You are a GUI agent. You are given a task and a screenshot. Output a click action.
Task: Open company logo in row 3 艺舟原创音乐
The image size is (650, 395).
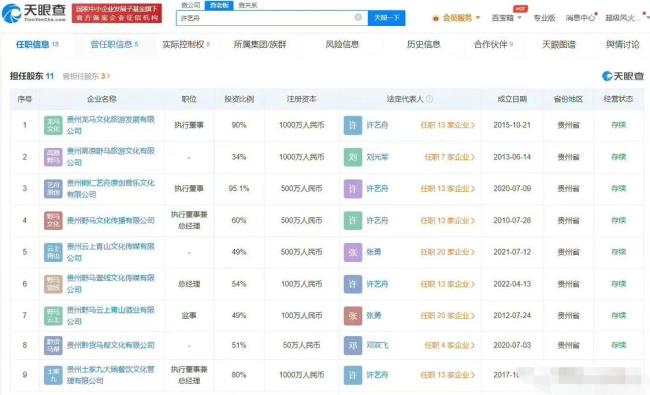53,189
